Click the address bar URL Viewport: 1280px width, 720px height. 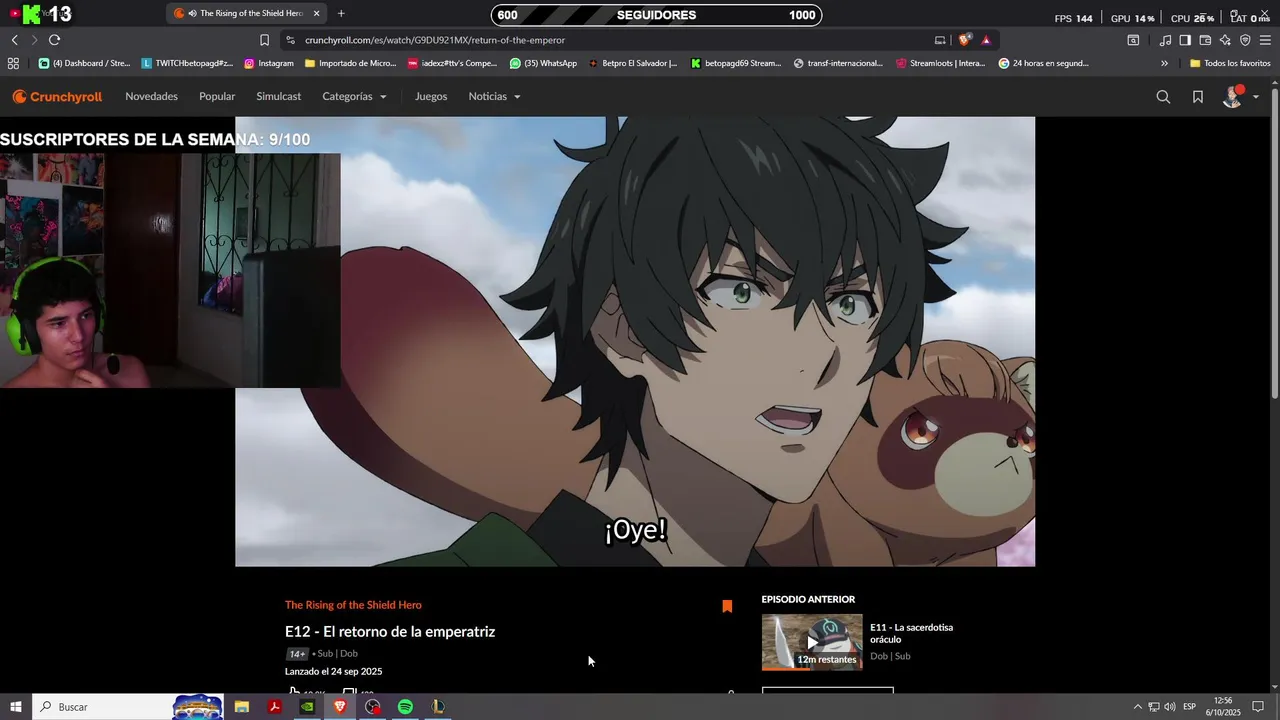(x=435, y=40)
